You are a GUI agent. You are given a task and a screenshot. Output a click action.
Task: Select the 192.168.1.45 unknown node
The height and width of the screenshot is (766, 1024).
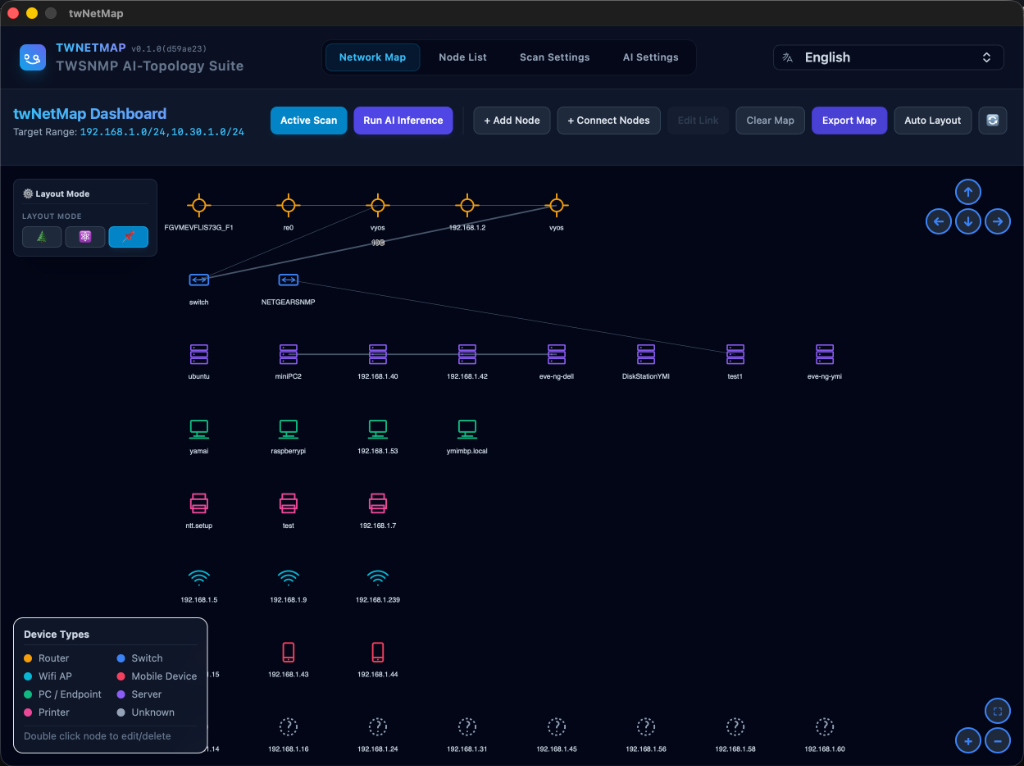tap(556, 727)
